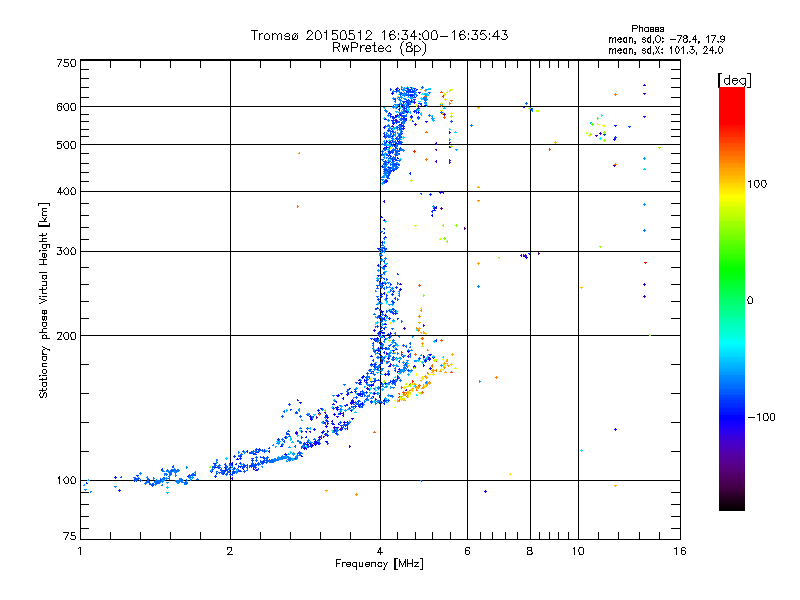
Task: Click the phase colorbar gradient
Action: click(x=732, y=298)
